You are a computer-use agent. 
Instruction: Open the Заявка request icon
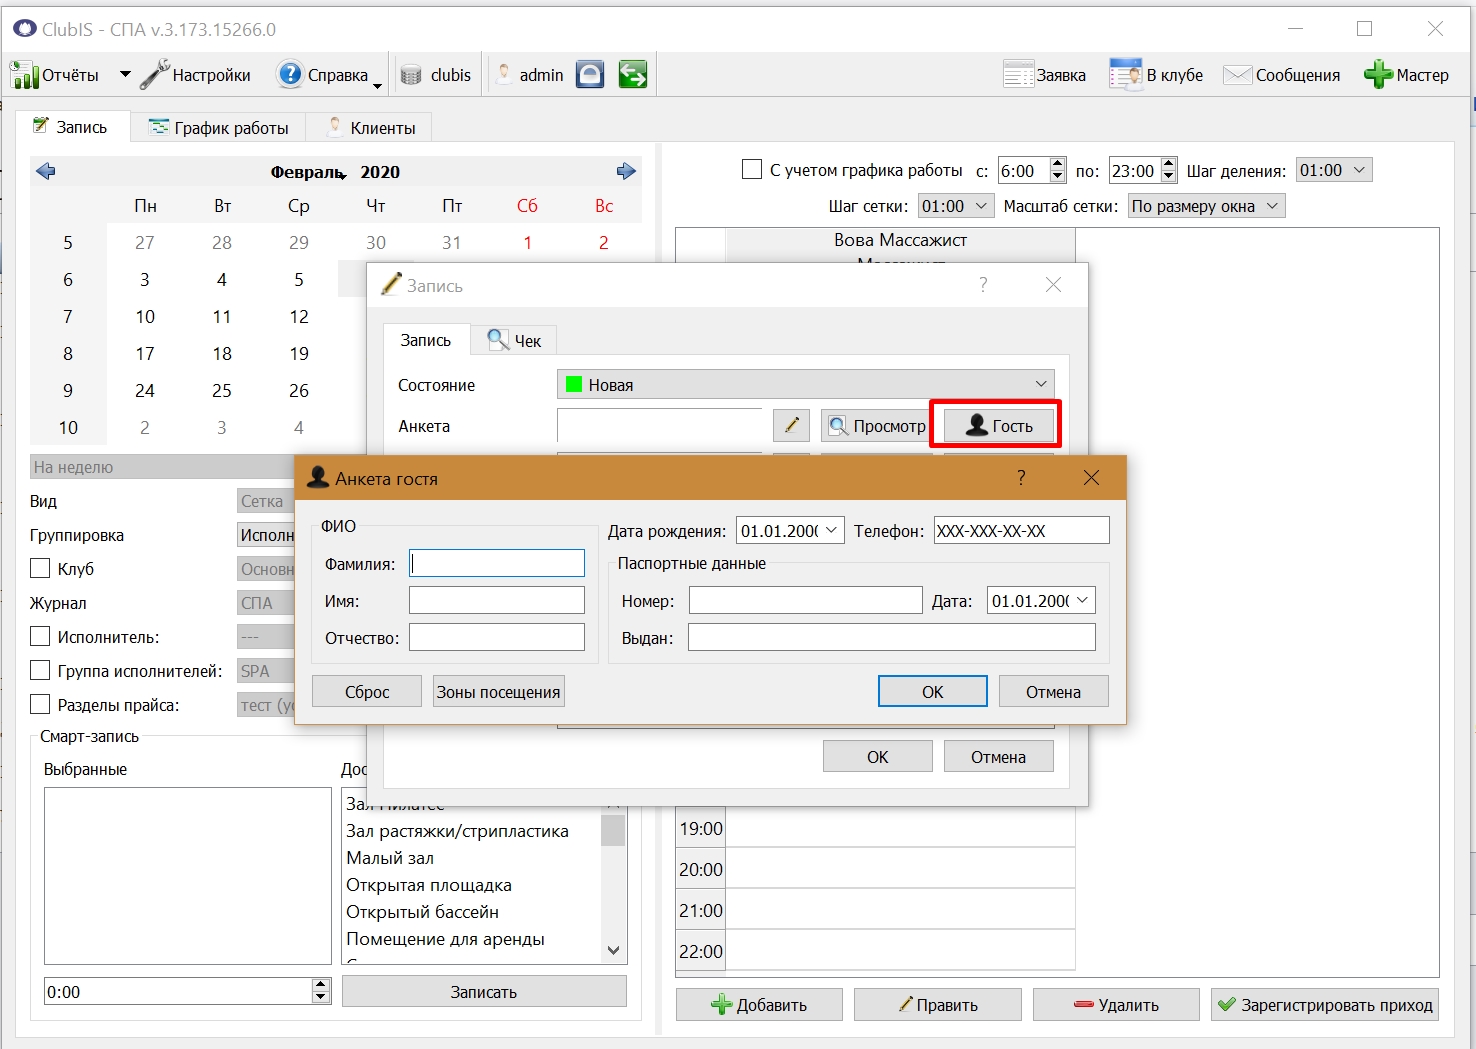tap(1018, 75)
